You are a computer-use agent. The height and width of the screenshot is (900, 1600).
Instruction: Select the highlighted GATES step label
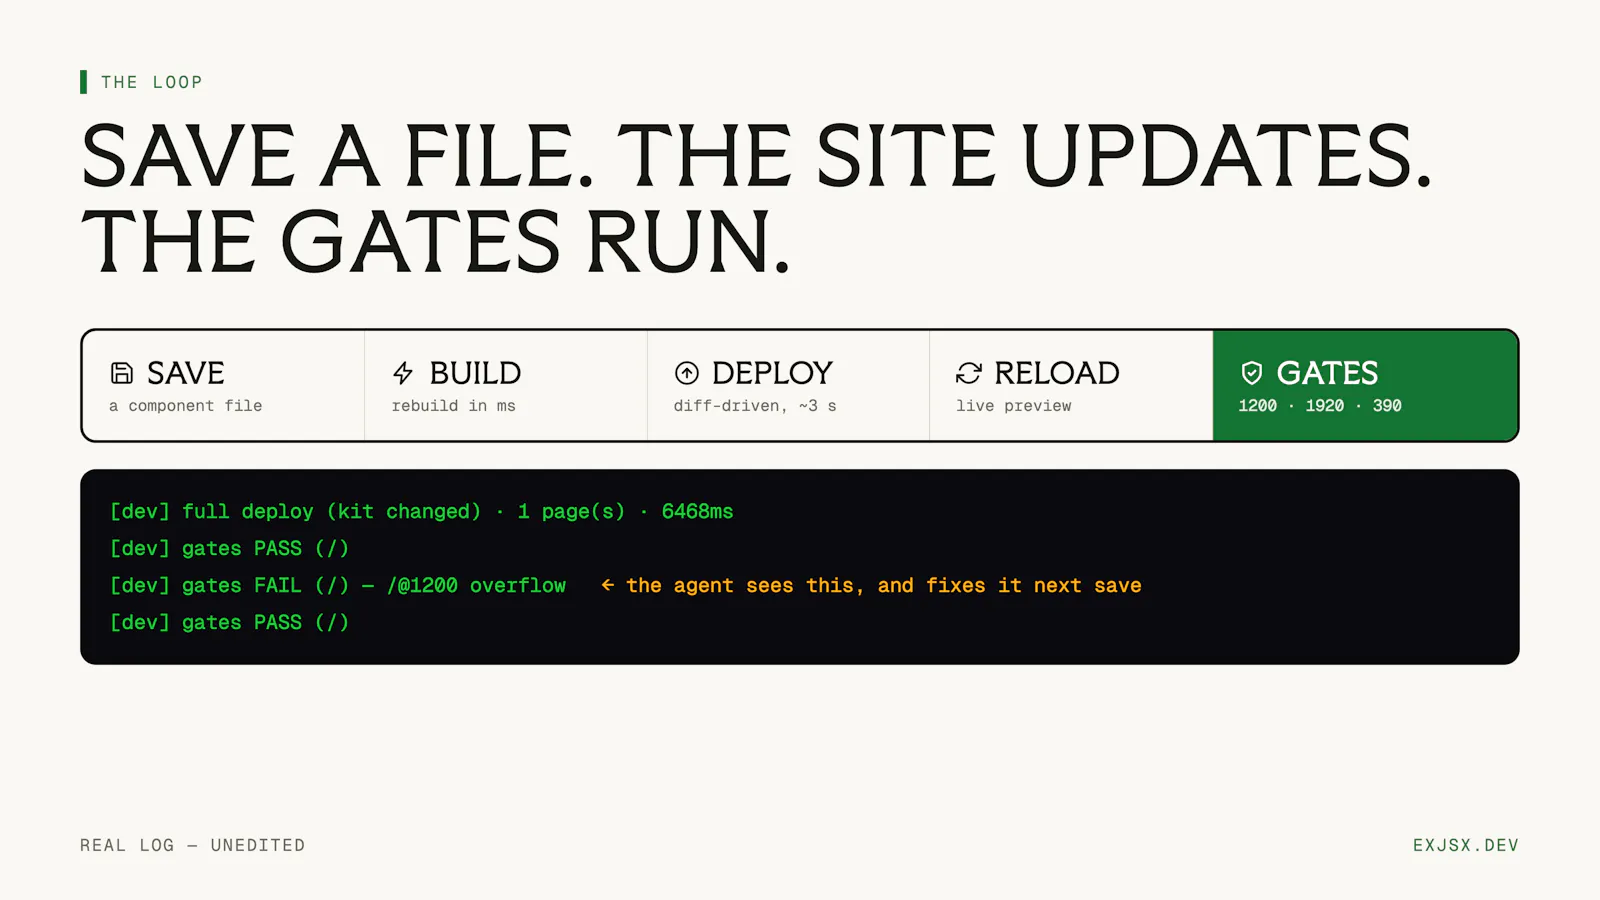(1327, 373)
